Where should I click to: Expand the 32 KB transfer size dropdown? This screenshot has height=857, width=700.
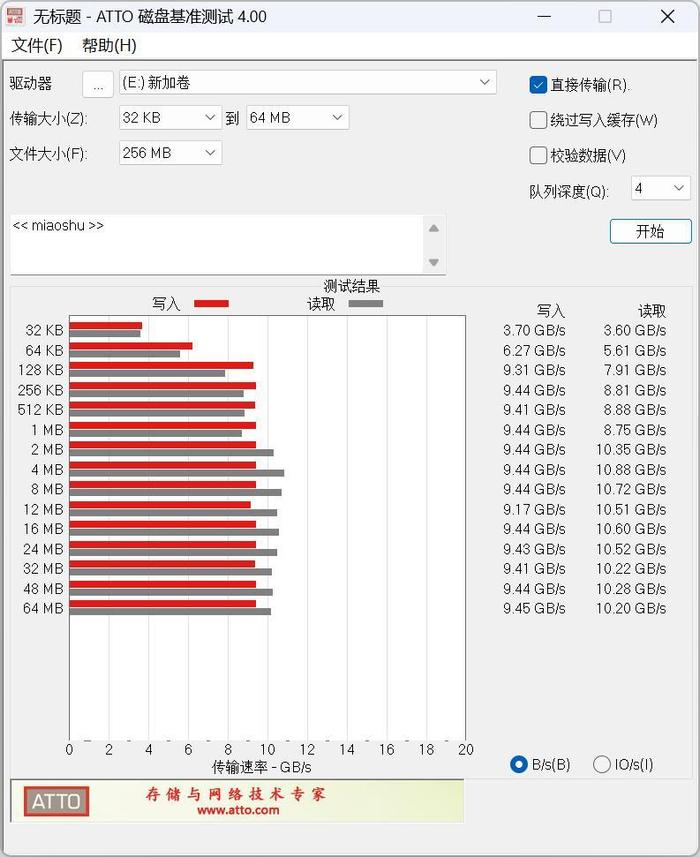click(x=170, y=118)
